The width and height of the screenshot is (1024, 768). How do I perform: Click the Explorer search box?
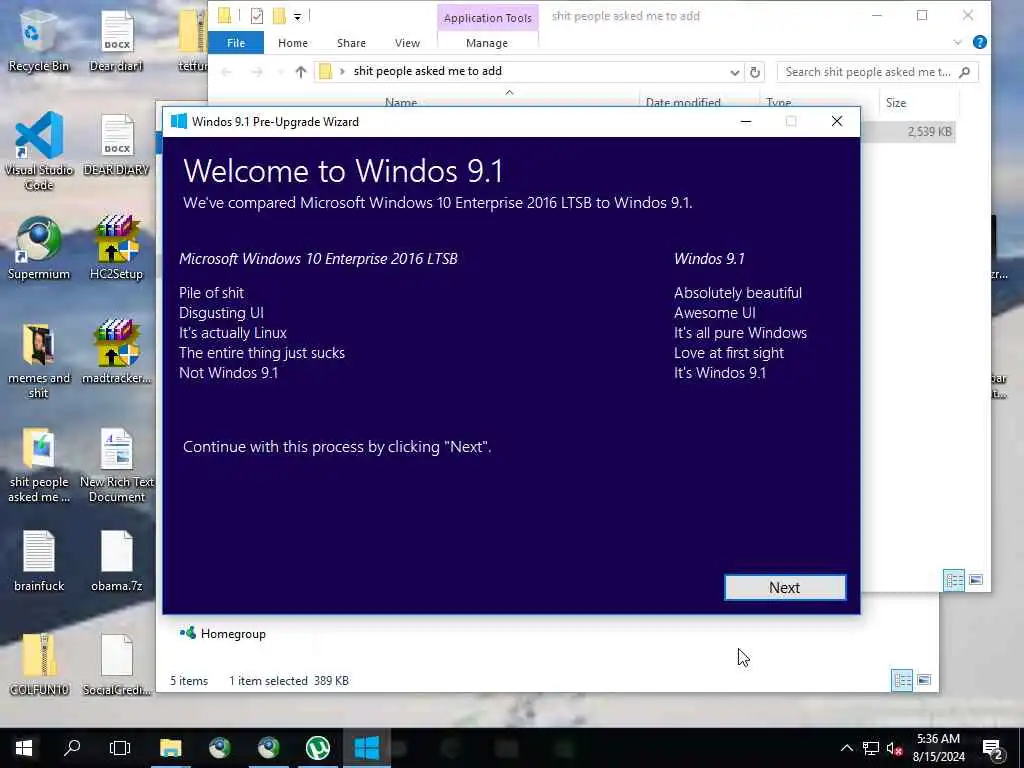(x=877, y=72)
